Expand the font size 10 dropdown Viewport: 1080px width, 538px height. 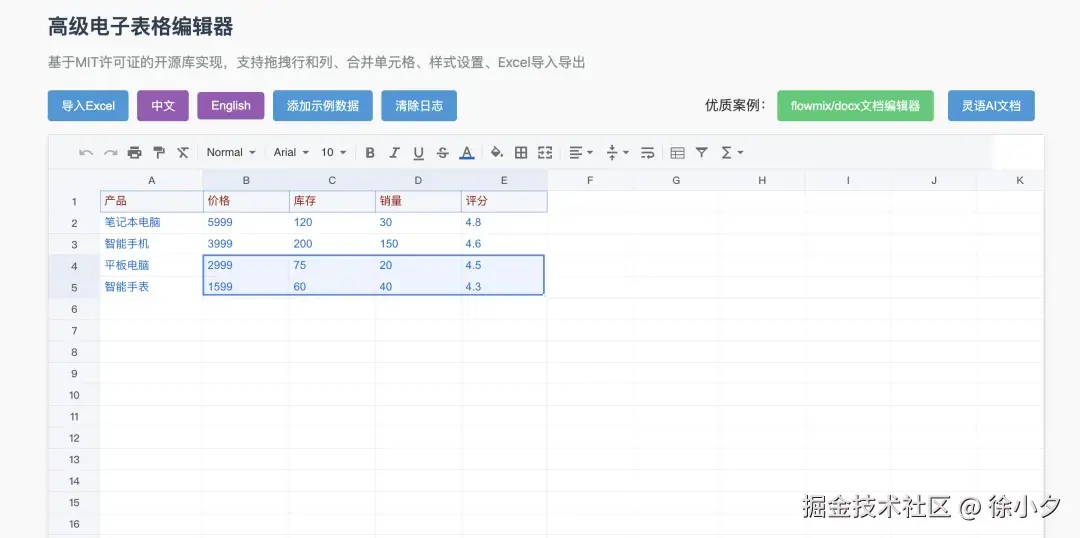(x=334, y=153)
